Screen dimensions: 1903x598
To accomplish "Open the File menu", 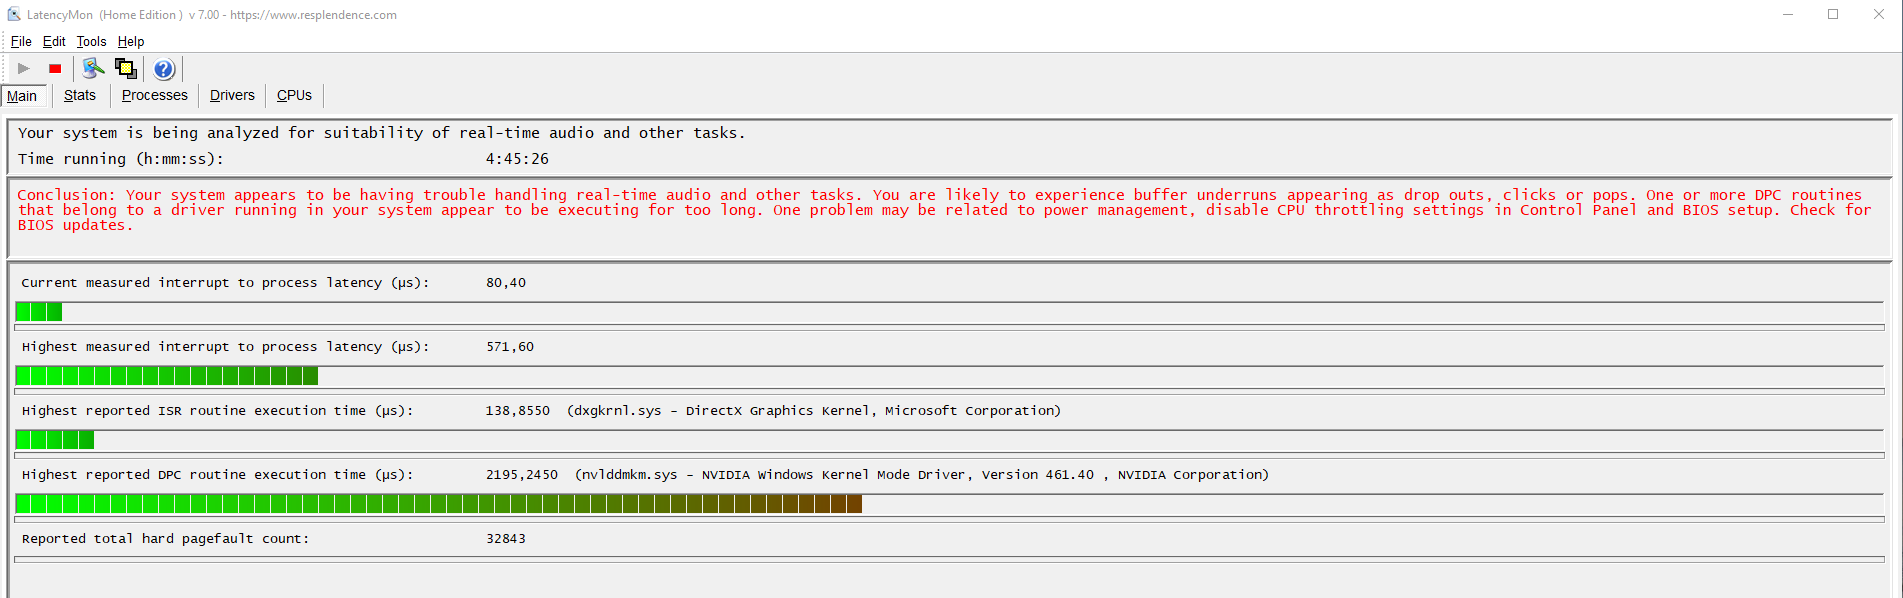I will (21, 41).
